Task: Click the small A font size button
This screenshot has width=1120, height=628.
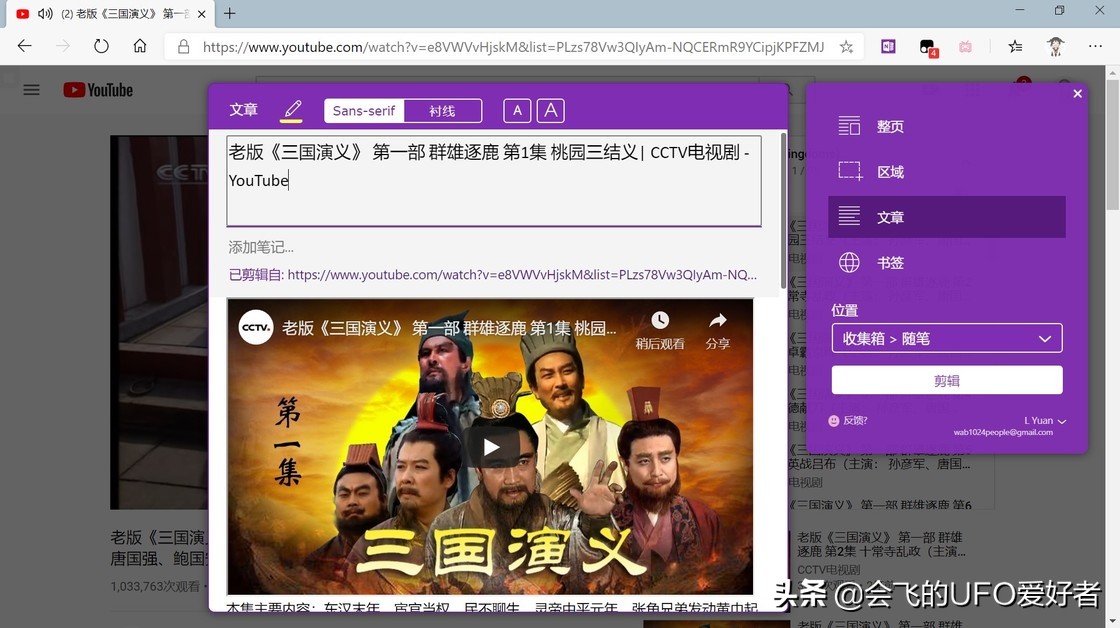Action: click(517, 110)
